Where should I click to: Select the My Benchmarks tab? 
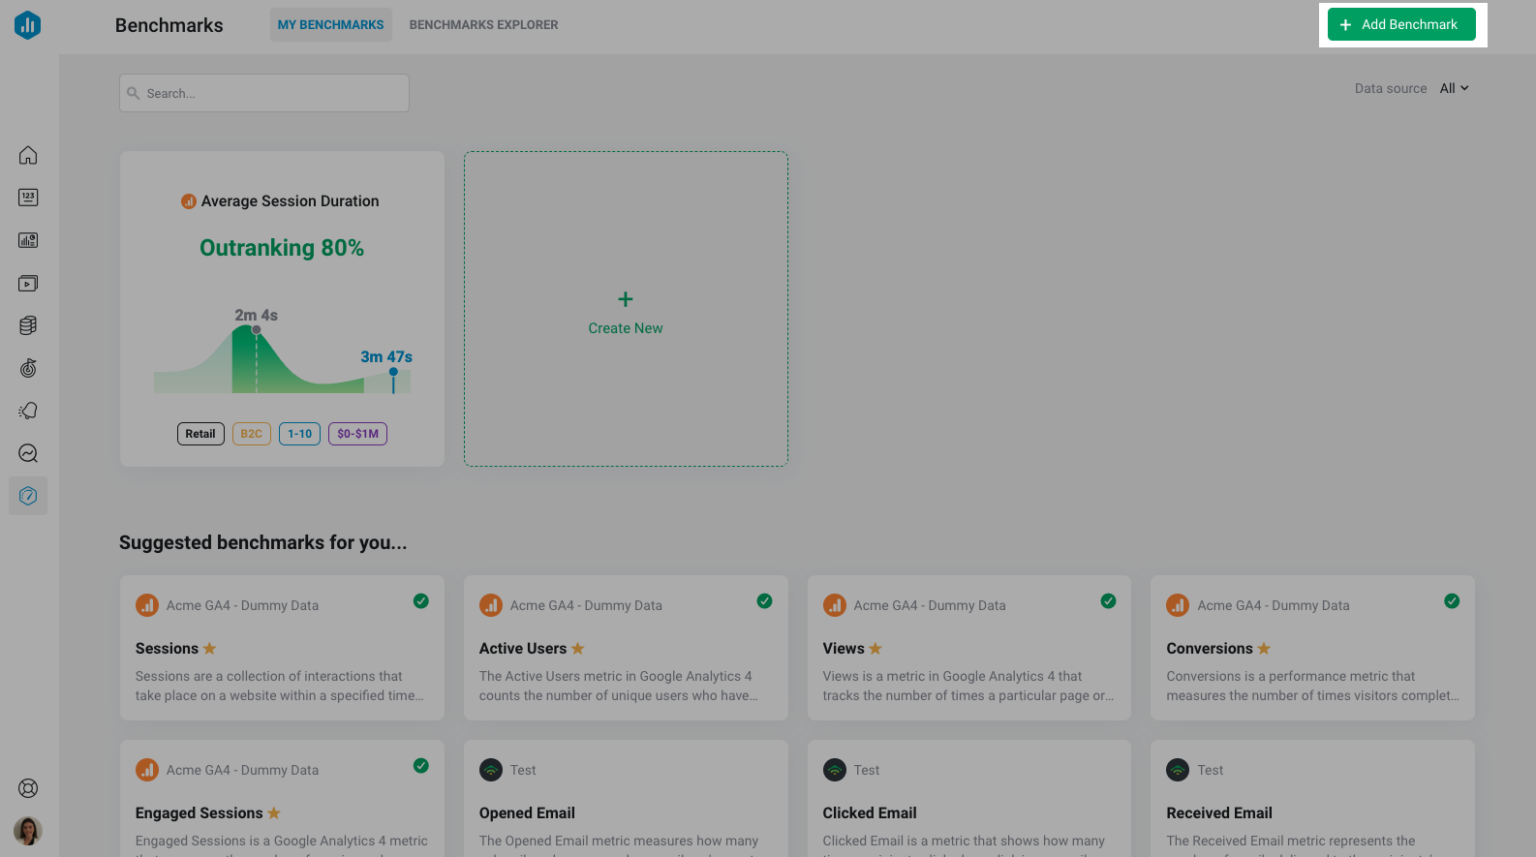330,25
